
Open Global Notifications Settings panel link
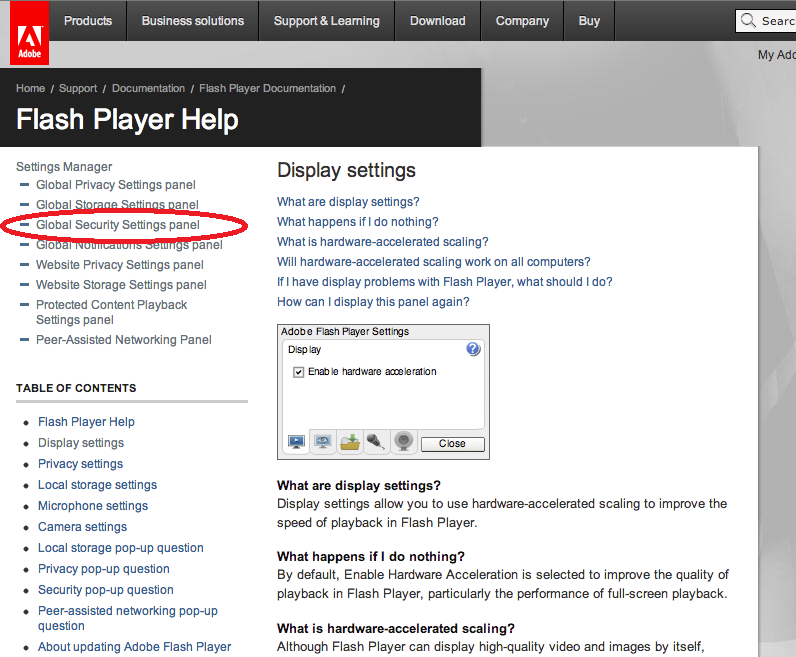[x=129, y=245]
